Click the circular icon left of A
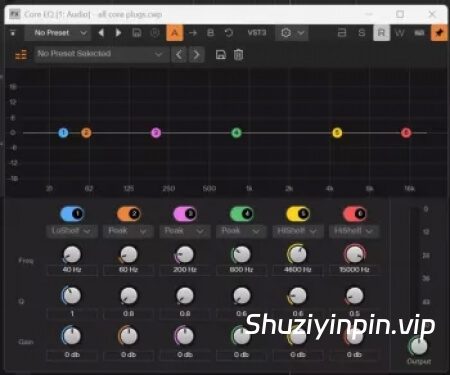Screen dimensions: 450x375 [x=155, y=33]
